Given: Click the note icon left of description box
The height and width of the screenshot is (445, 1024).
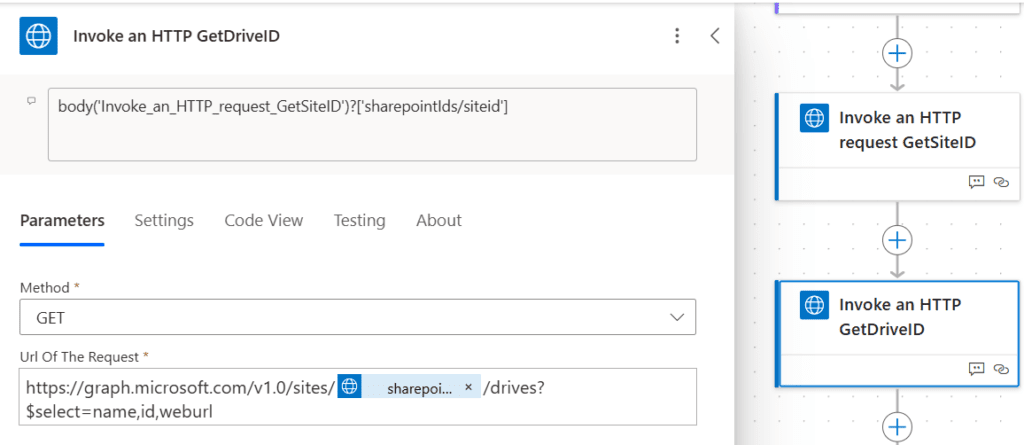Looking at the screenshot, I should point(31,101).
